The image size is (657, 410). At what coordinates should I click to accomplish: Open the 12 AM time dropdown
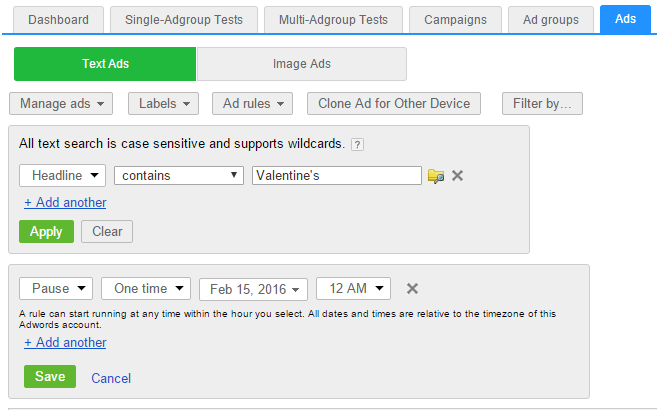click(353, 288)
